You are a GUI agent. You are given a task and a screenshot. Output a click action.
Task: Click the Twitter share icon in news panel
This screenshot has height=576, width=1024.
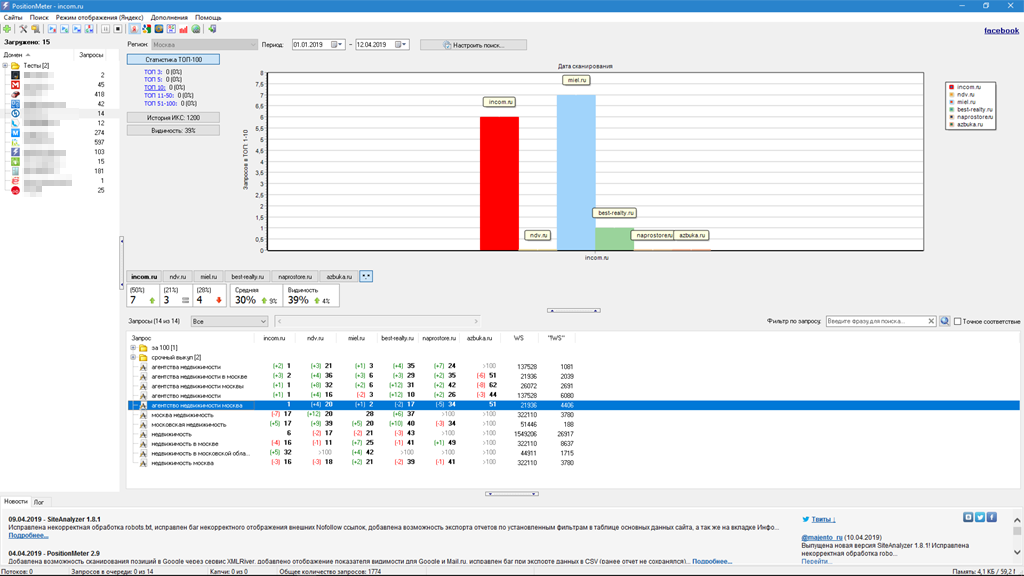(980, 517)
